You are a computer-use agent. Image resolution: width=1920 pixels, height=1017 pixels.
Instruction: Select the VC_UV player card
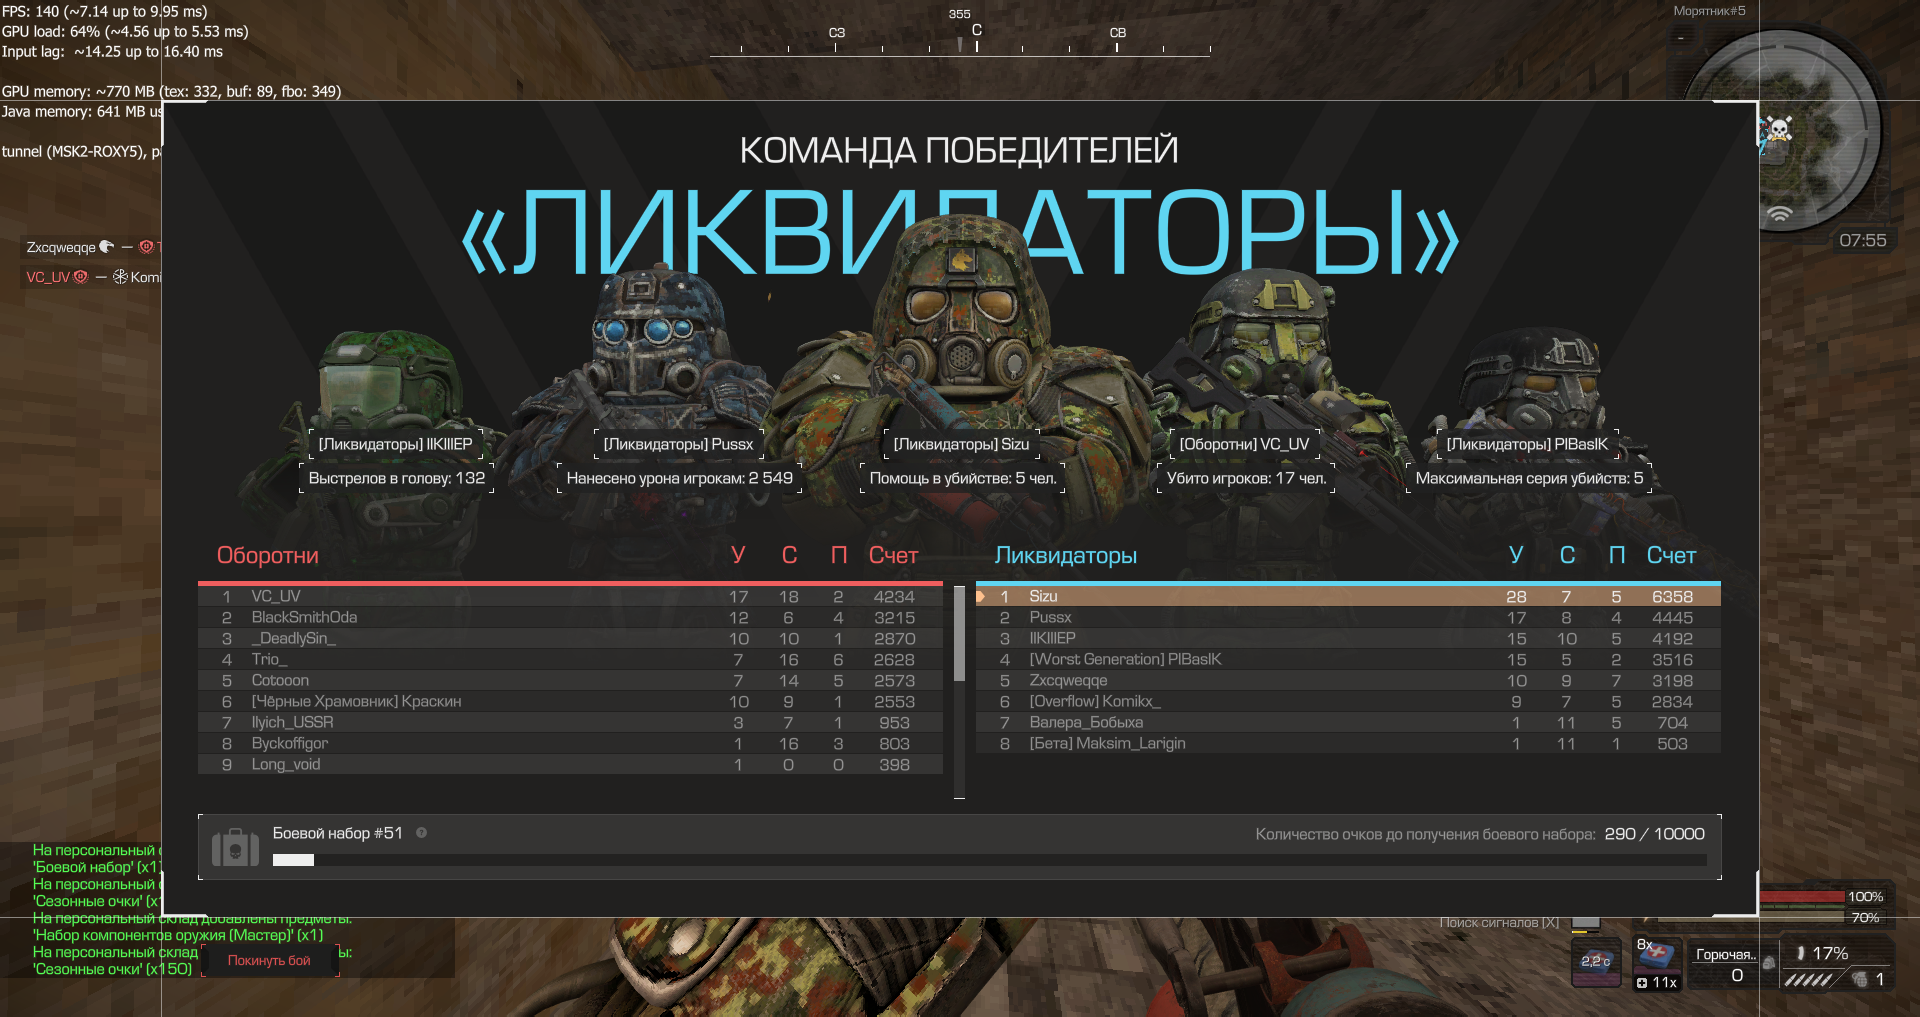(x=1244, y=444)
